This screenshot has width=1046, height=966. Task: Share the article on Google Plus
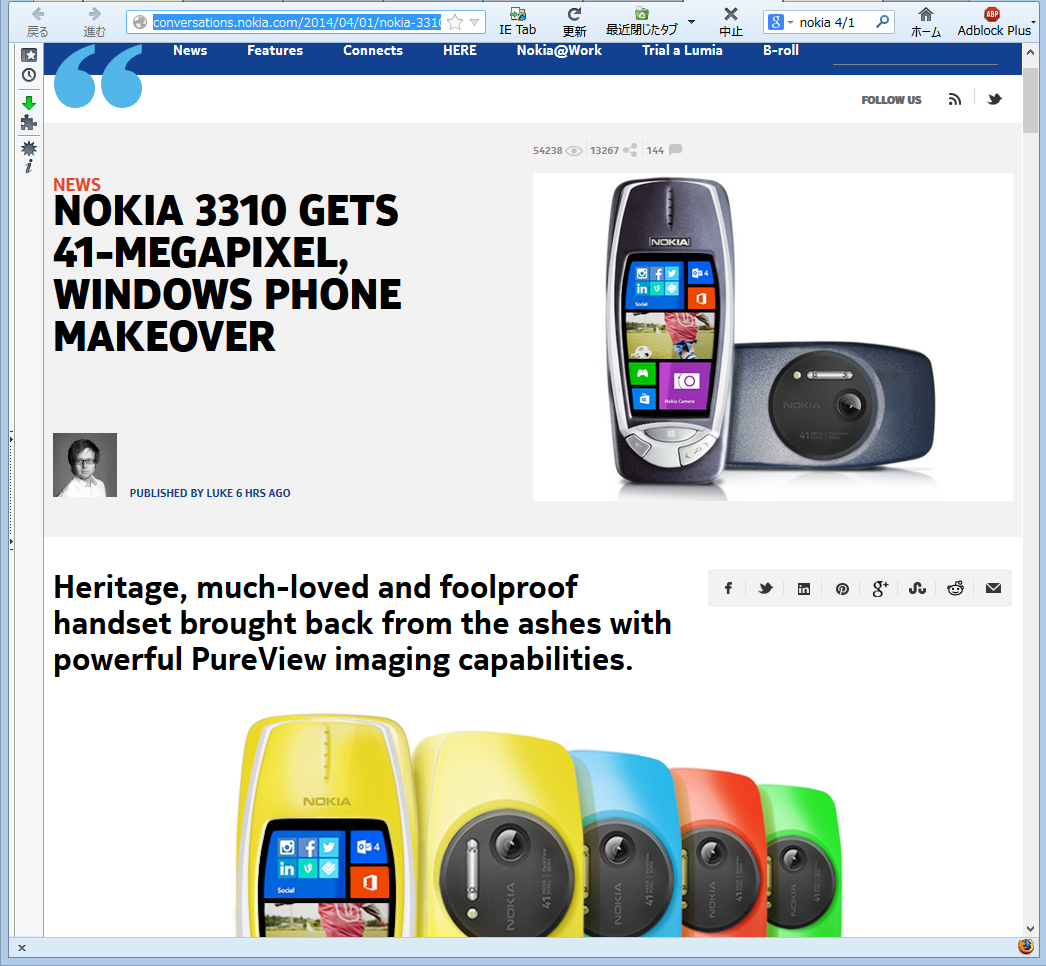pos(880,588)
